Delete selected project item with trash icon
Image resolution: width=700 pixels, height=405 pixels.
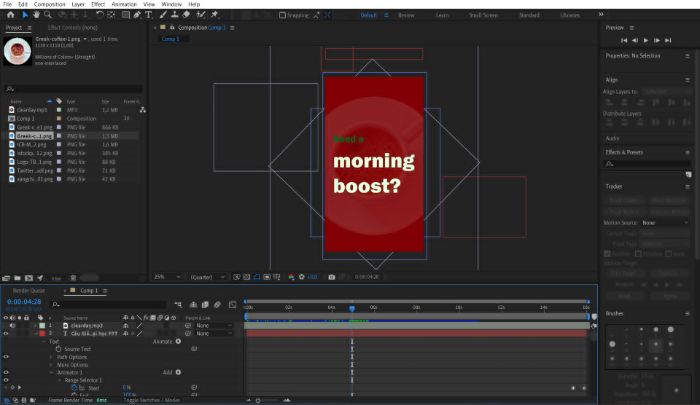click(73, 278)
